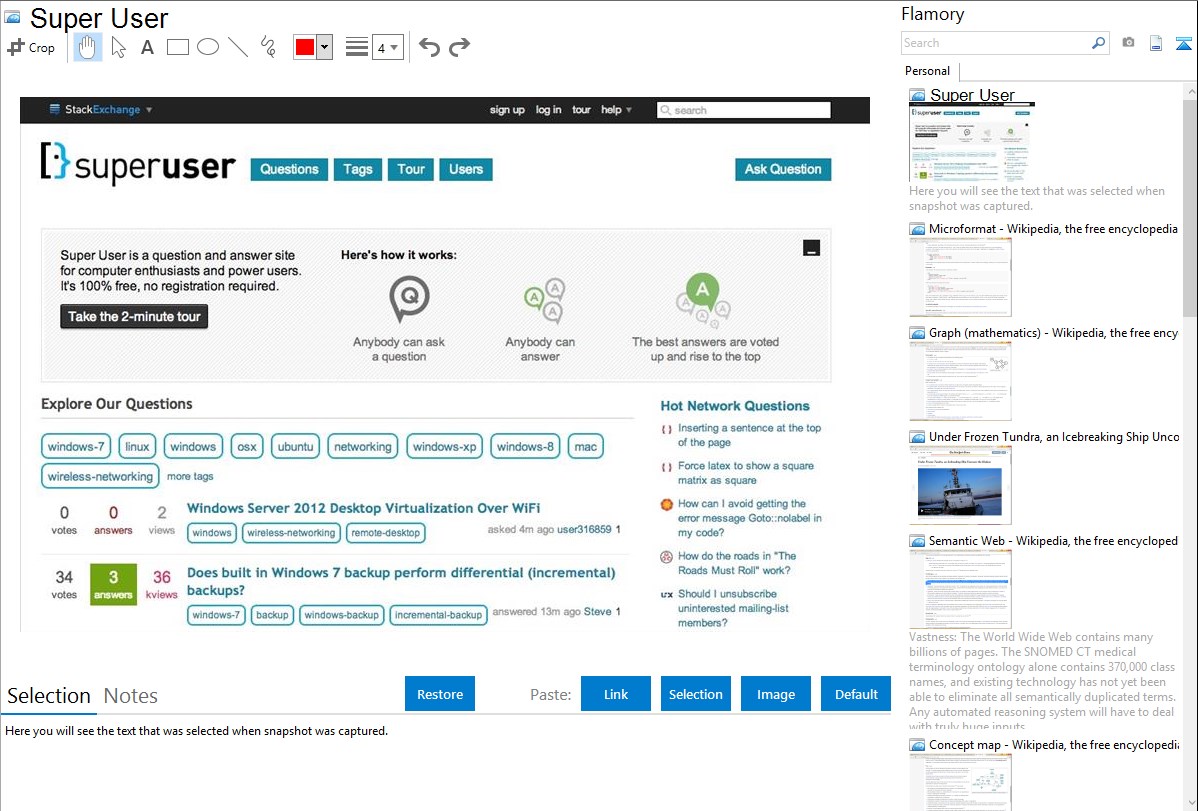The width and height of the screenshot is (1198, 811).
Task: Switch to the Personal tab
Action: coord(928,71)
